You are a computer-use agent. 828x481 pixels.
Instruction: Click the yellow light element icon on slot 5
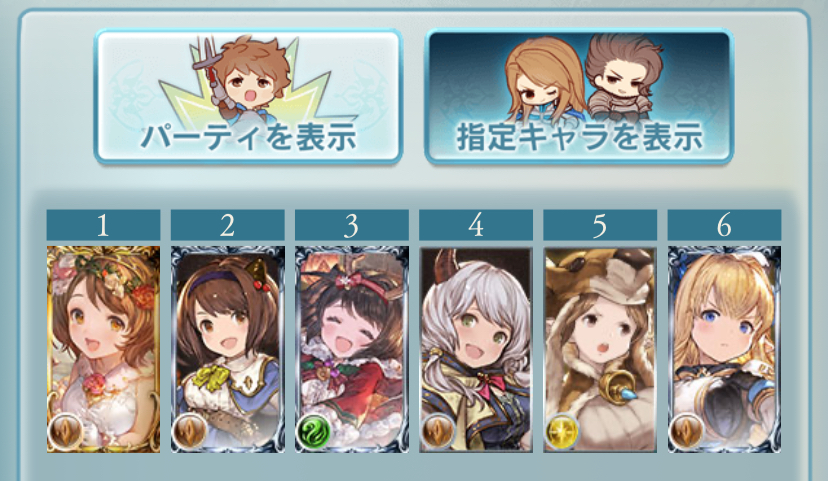pos(562,431)
